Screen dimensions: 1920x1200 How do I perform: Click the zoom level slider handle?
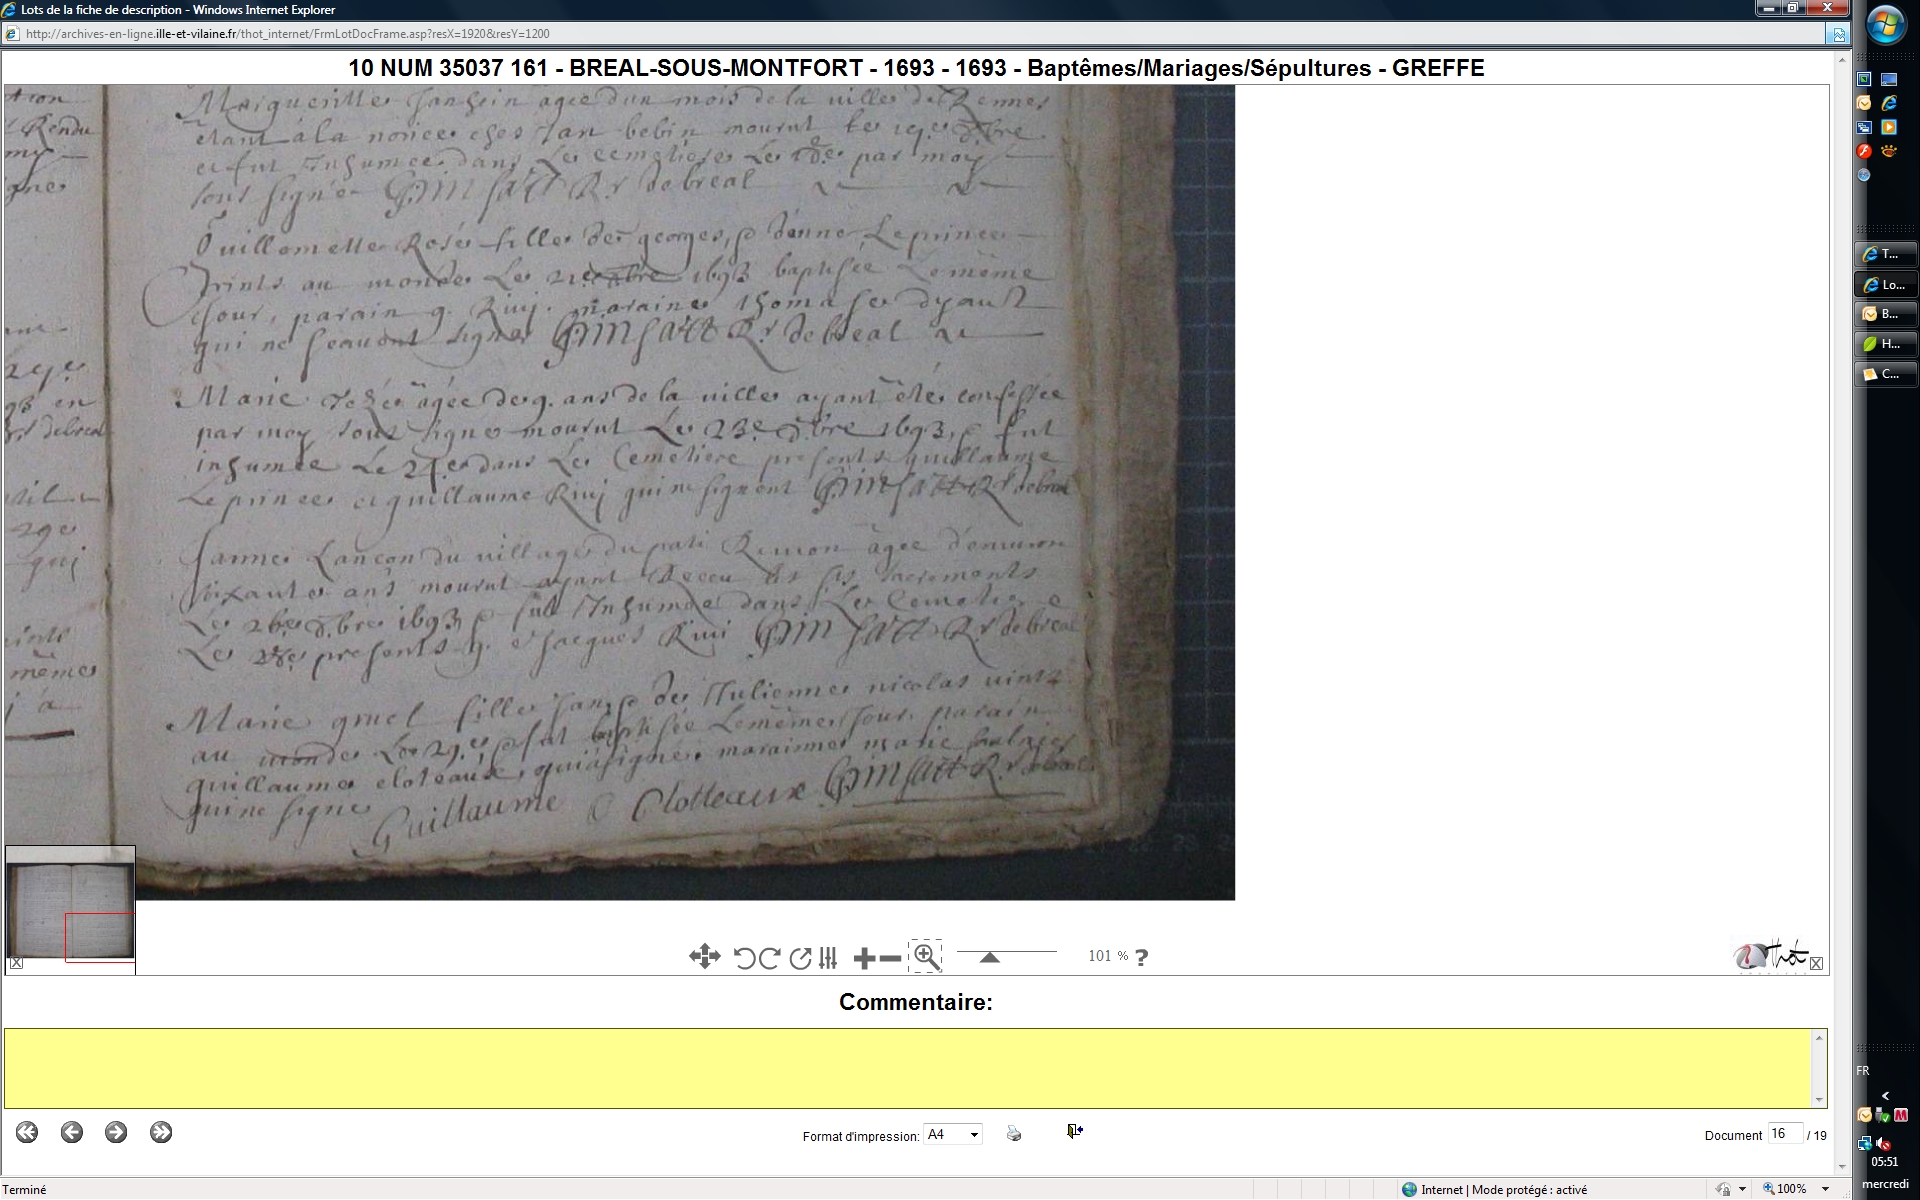click(989, 957)
